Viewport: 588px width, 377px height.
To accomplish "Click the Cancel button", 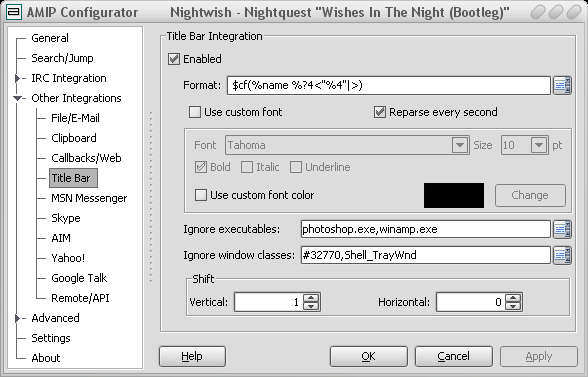I will point(454,356).
